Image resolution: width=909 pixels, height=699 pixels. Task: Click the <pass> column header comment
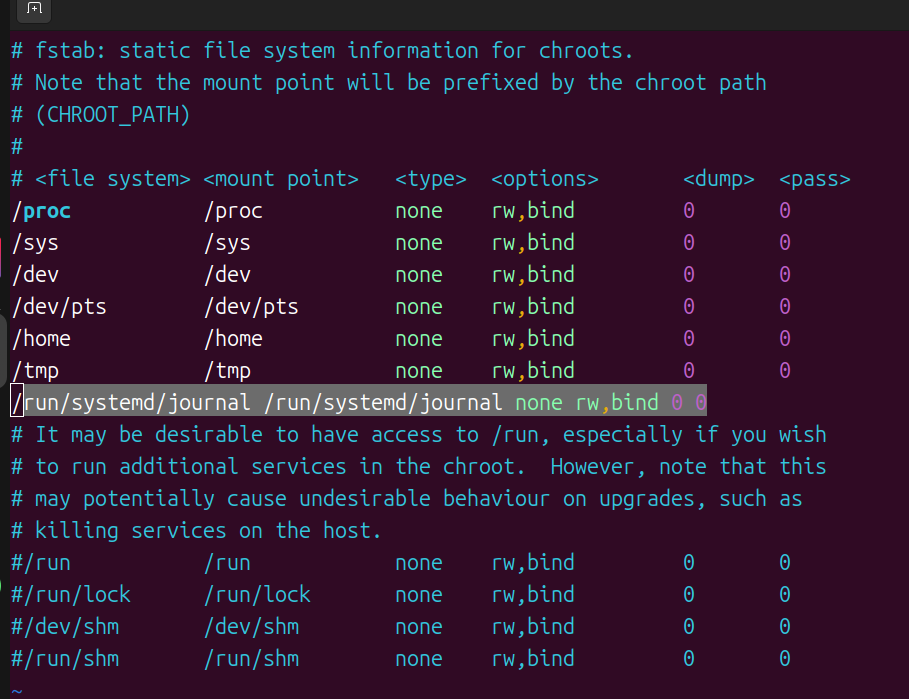(814, 179)
